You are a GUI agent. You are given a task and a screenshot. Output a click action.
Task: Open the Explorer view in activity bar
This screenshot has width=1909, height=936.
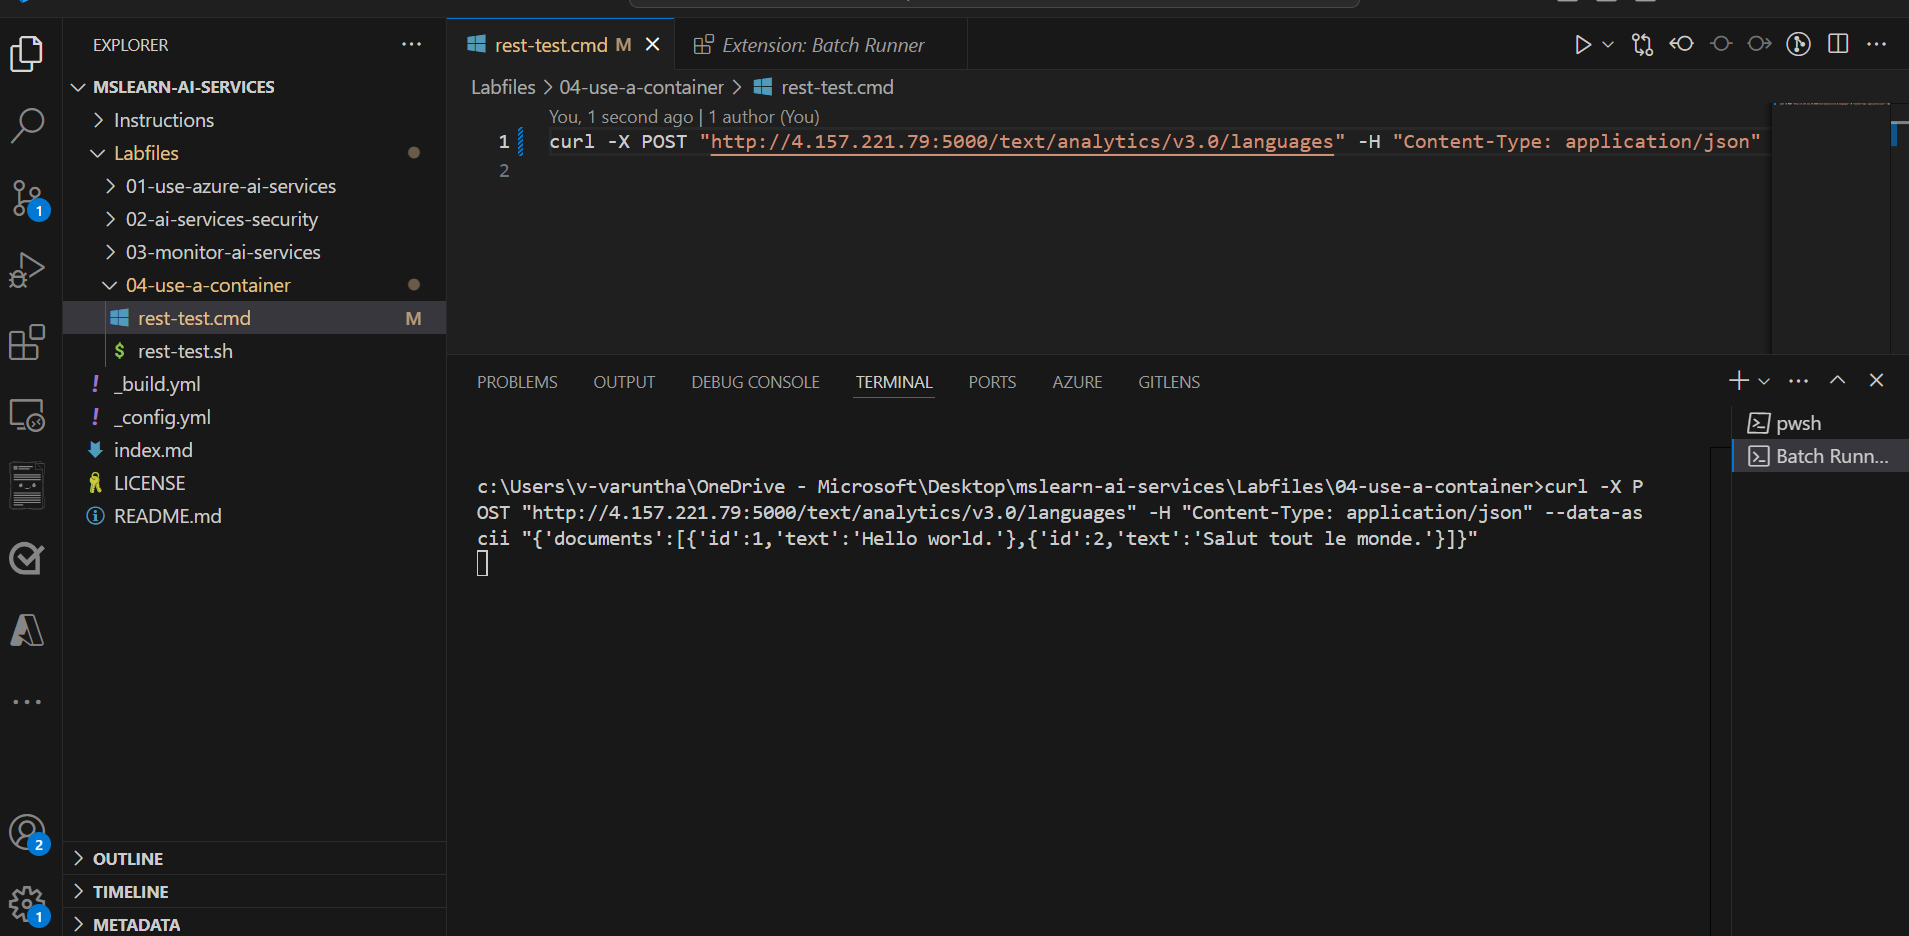coord(27,53)
